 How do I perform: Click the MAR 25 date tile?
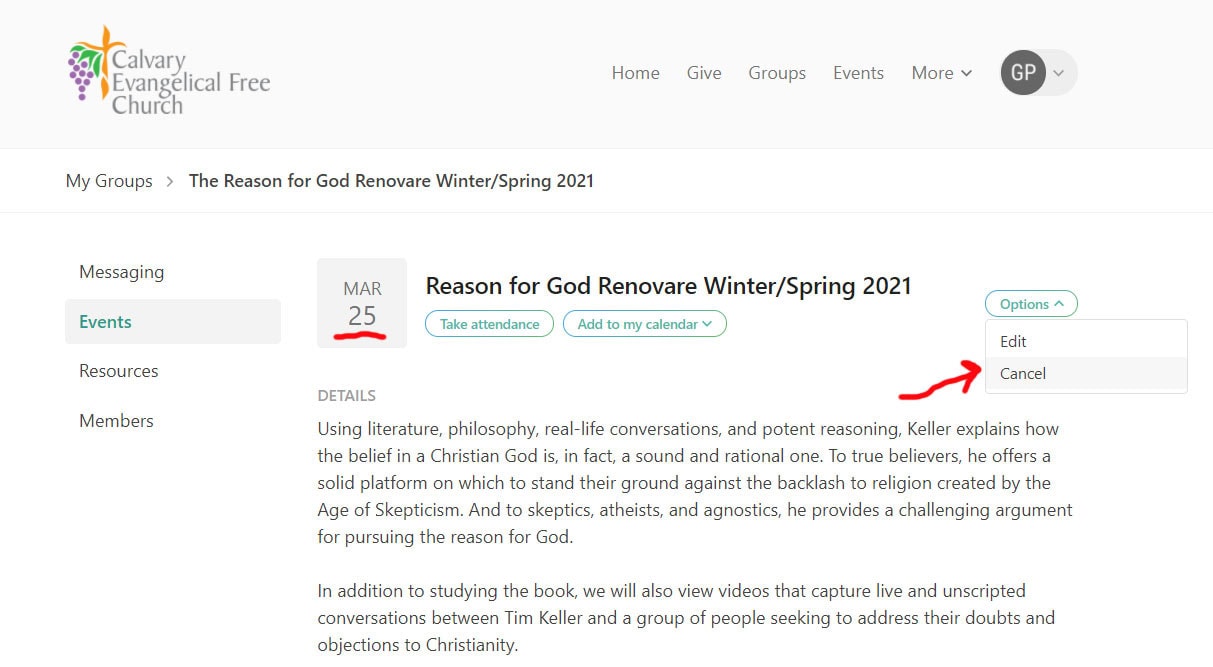click(x=362, y=303)
